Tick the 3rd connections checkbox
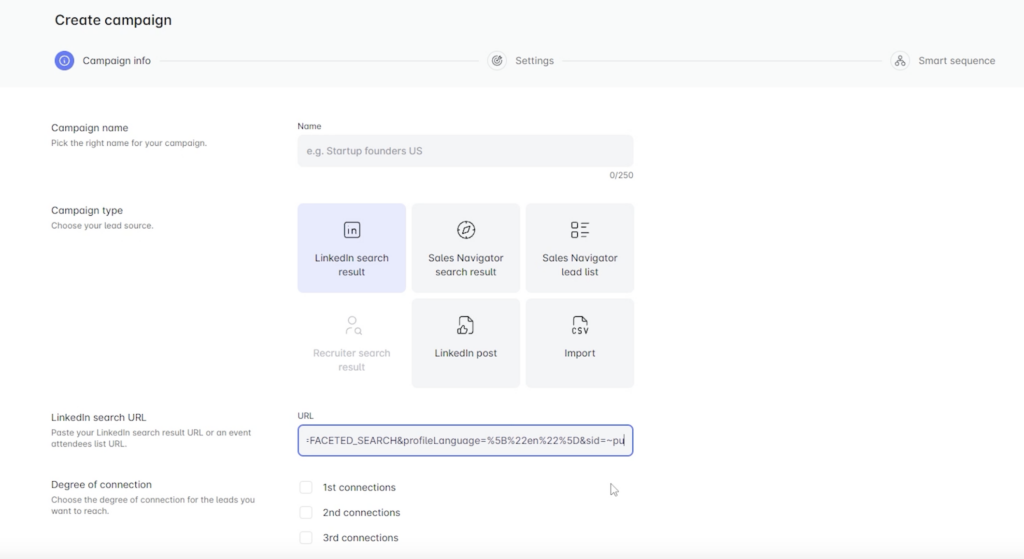This screenshot has height=559, width=1024. click(306, 538)
